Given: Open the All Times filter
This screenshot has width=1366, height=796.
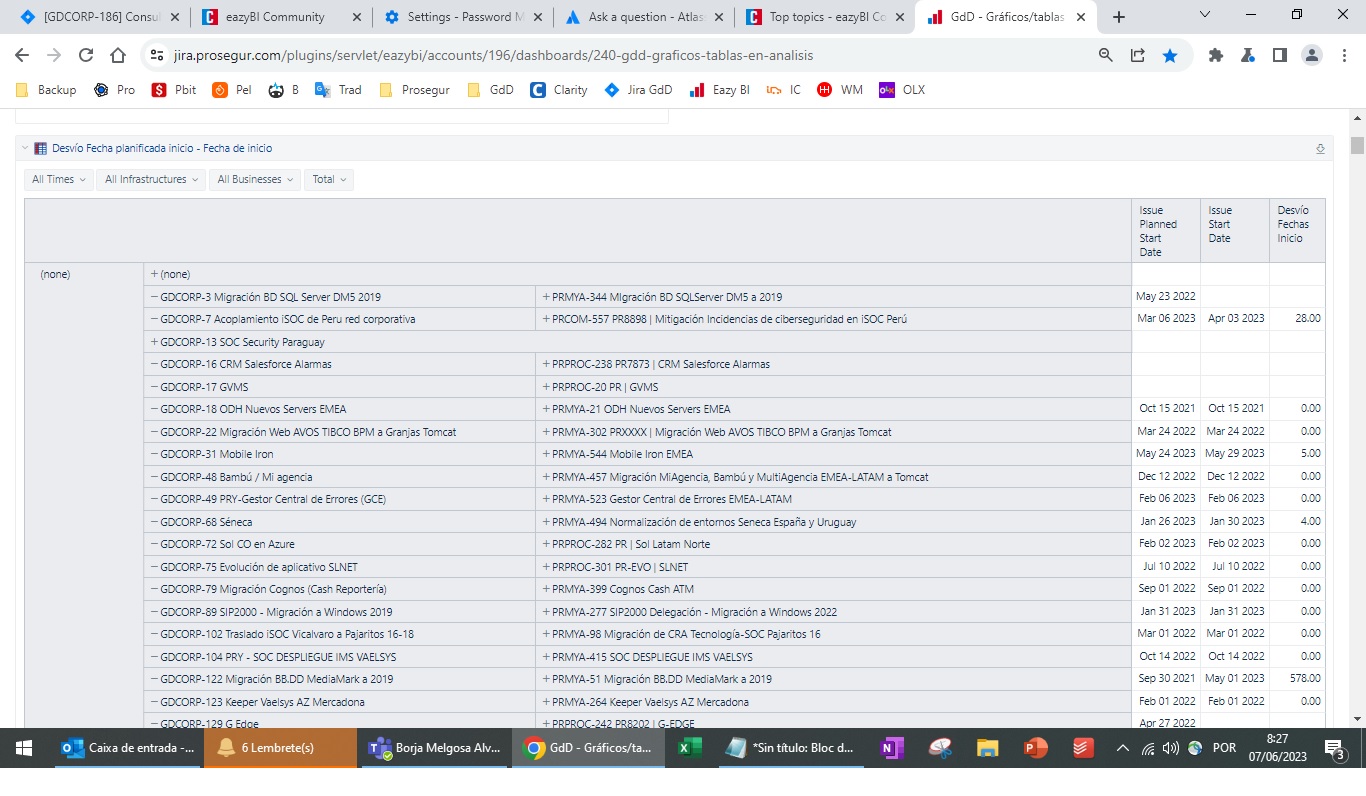Looking at the screenshot, I should point(57,179).
